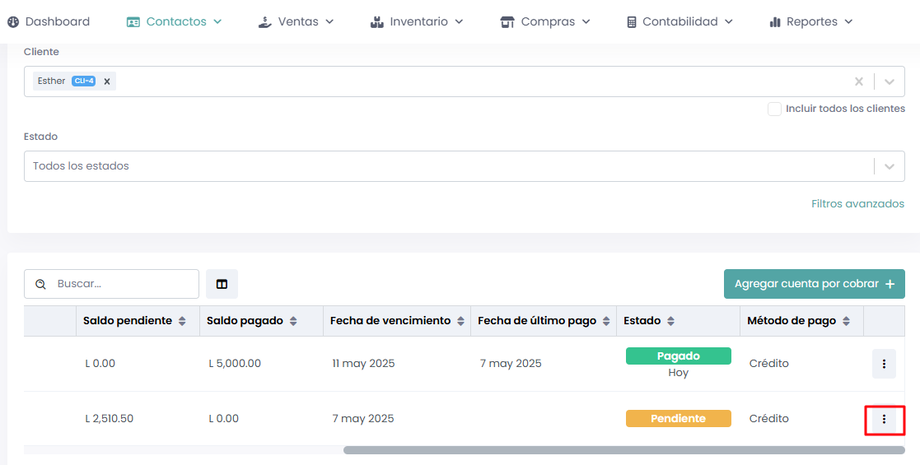Clear all selected clients in Cliente field
Image resolution: width=920 pixels, height=465 pixels.
(858, 82)
